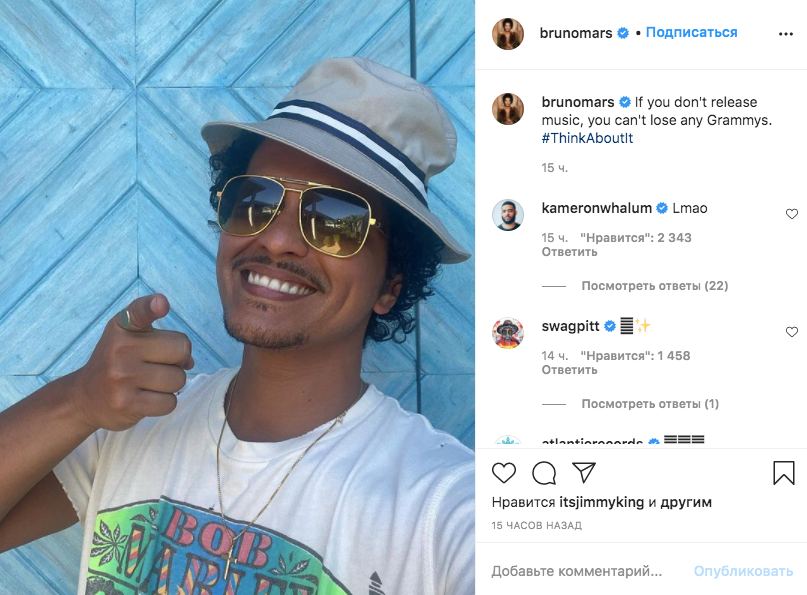Screen dimensions: 807x595
Task: Reply to kameronwhalum via Ответить
Action: tap(569, 252)
